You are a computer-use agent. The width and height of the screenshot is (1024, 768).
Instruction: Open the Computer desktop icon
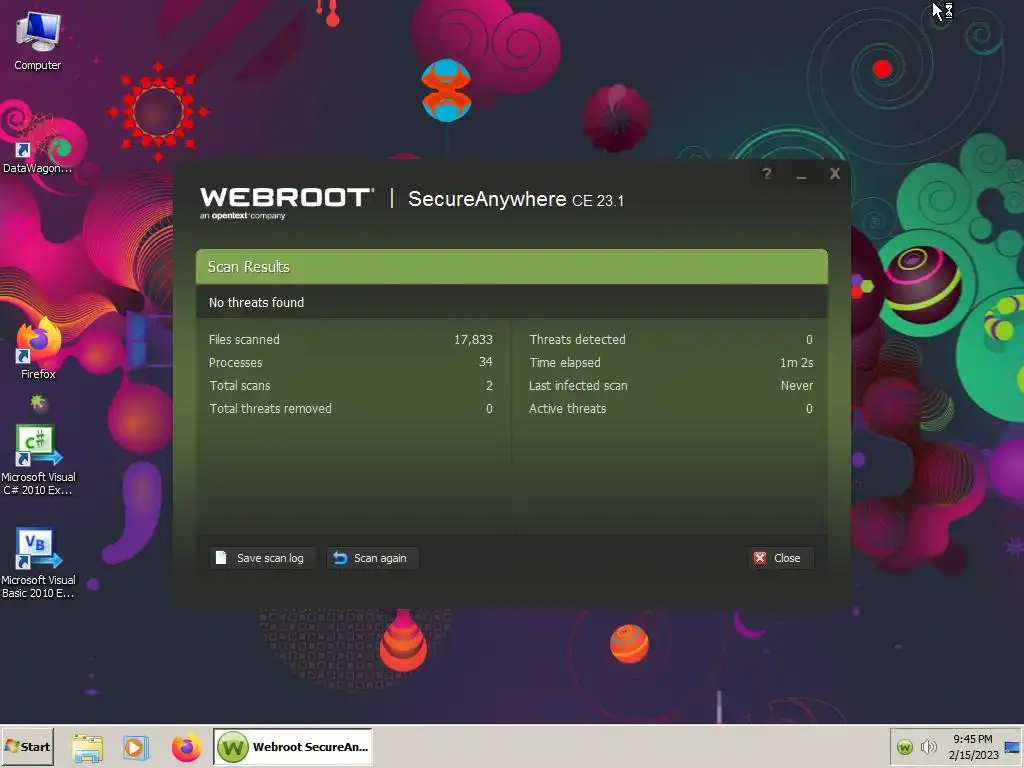pos(38,40)
